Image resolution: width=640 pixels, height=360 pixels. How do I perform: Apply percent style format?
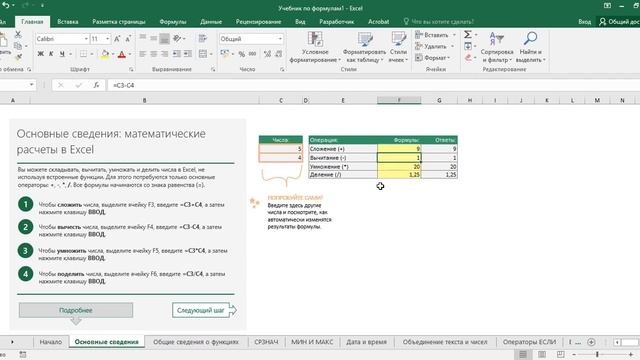[x=242, y=54]
